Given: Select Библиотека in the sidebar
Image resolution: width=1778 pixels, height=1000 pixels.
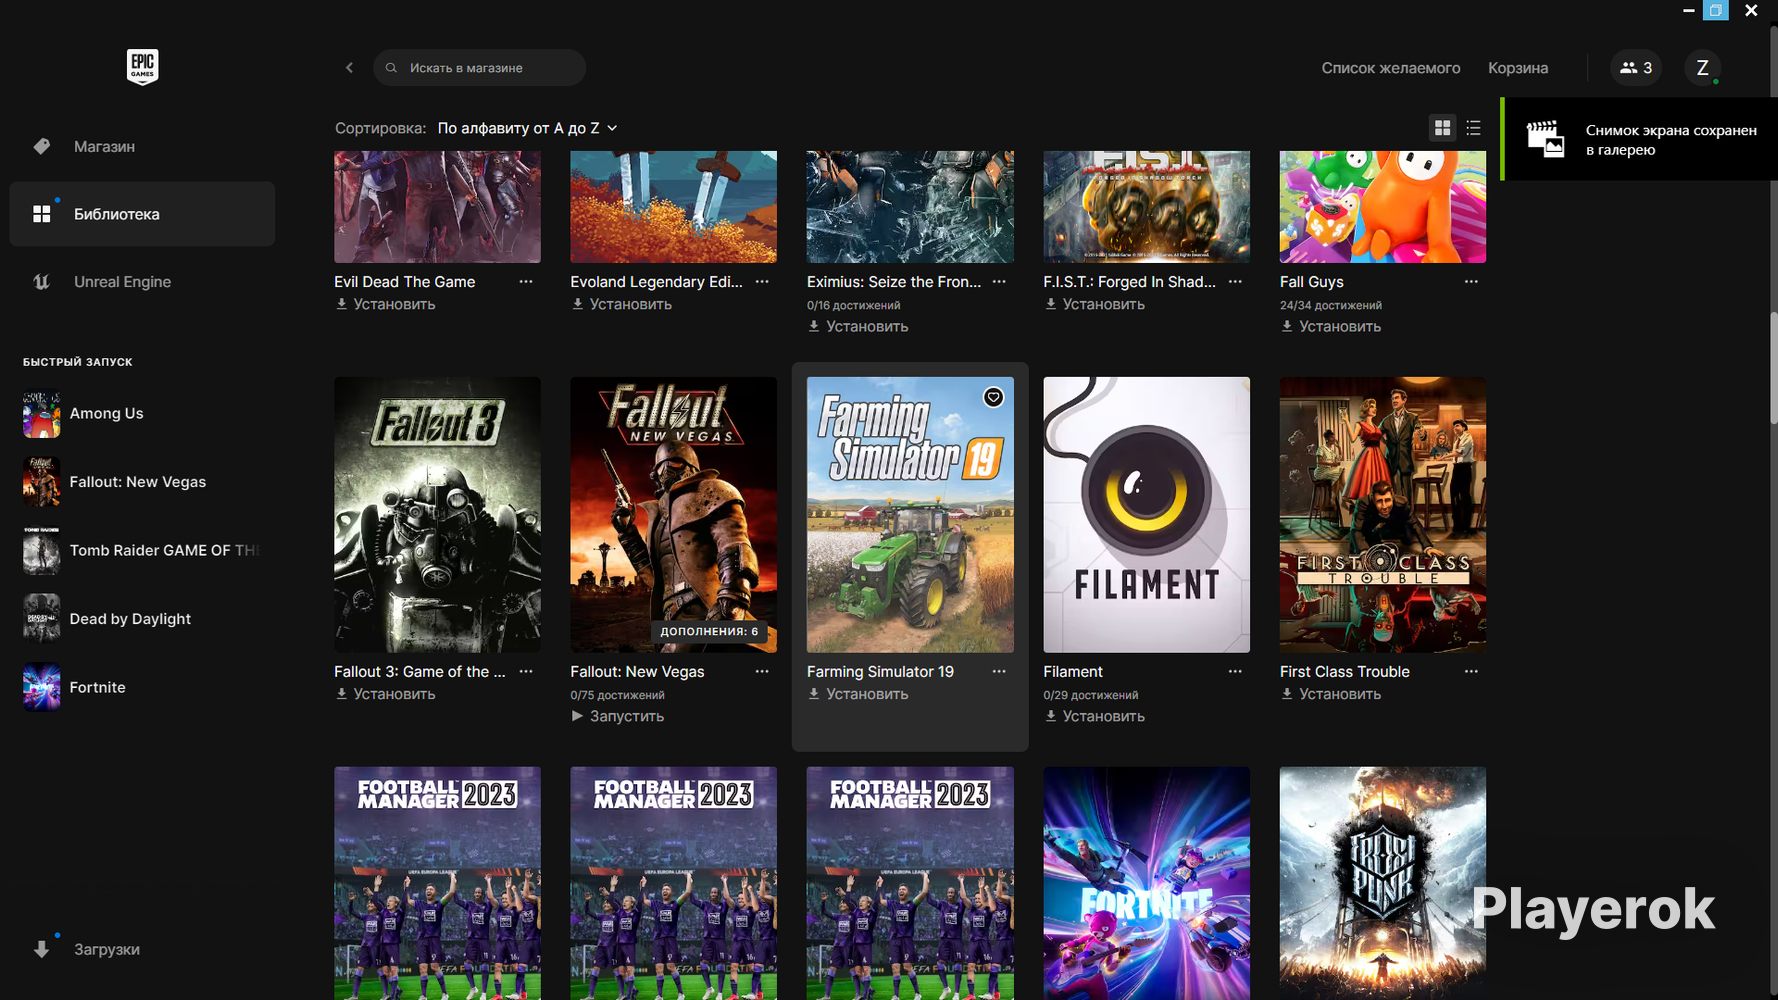Looking at the screenshot, I should [142, 214].
